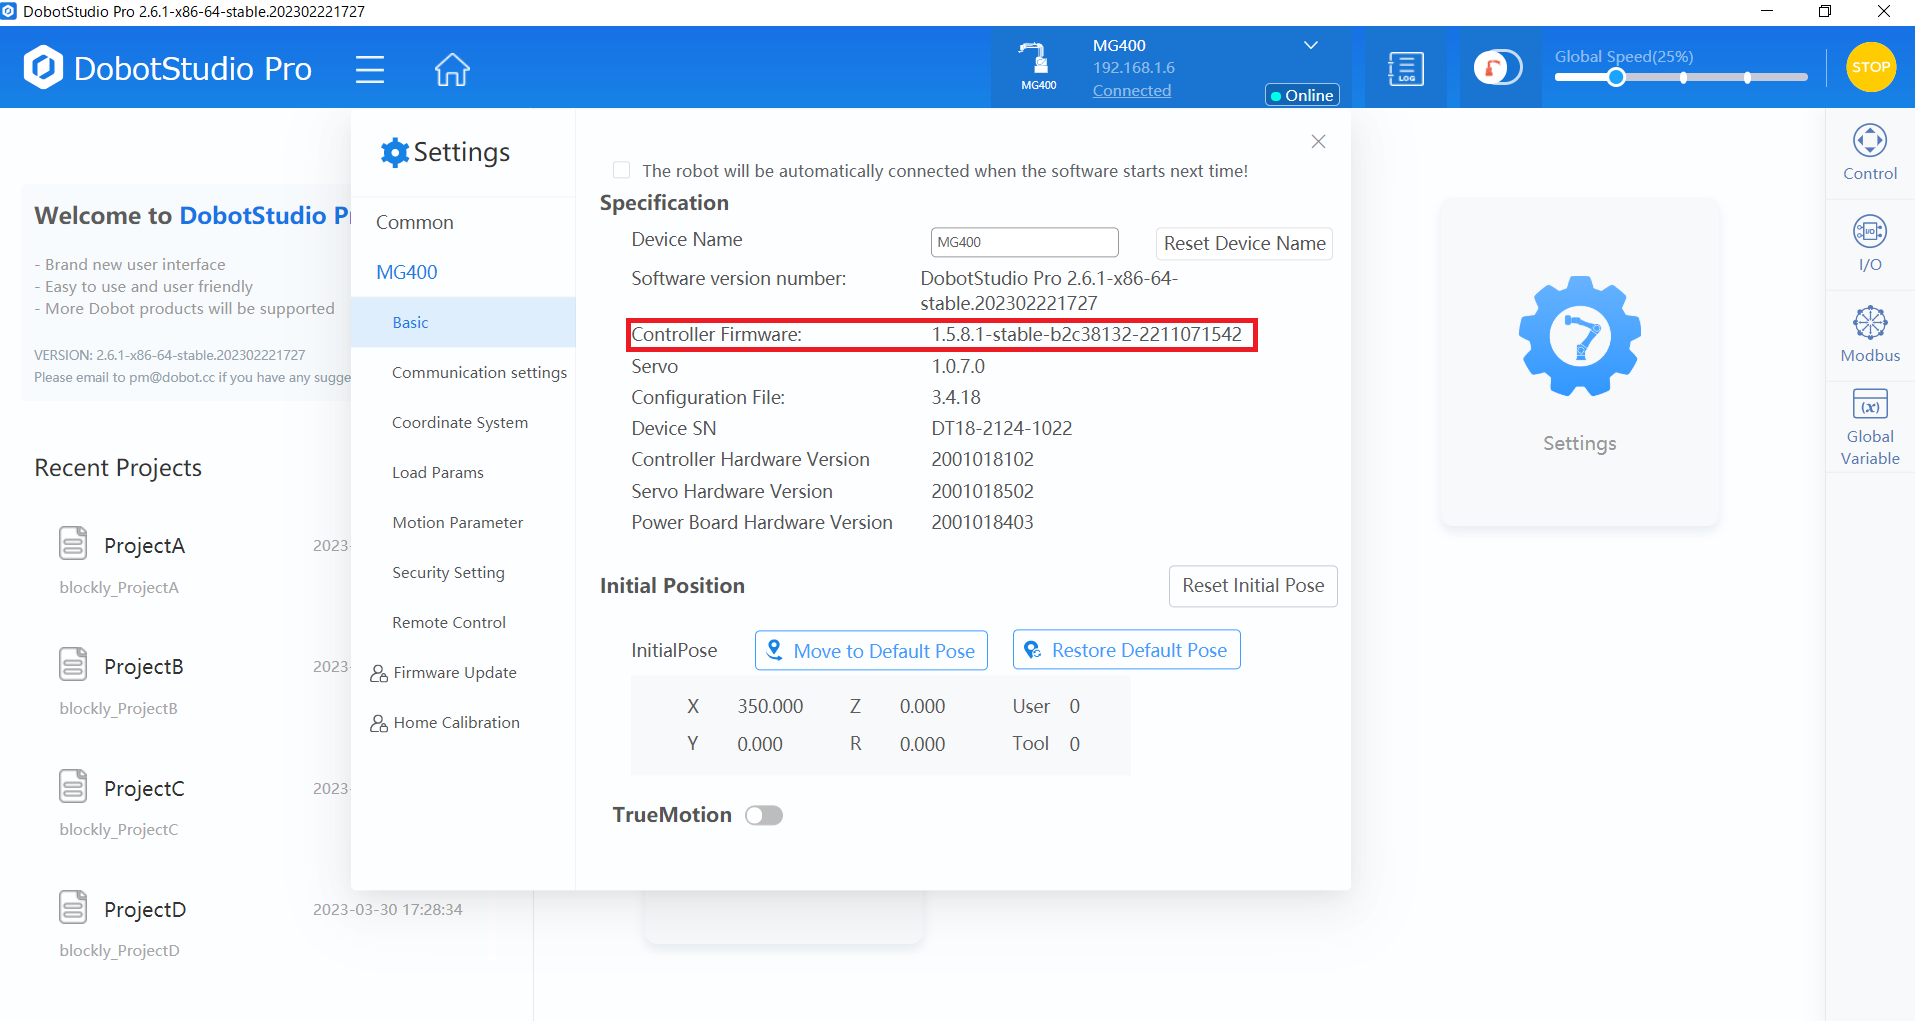This screenshot has width=1915, height=1021.
Task: Open the Log panel icon
Action: coord(1405,69)
